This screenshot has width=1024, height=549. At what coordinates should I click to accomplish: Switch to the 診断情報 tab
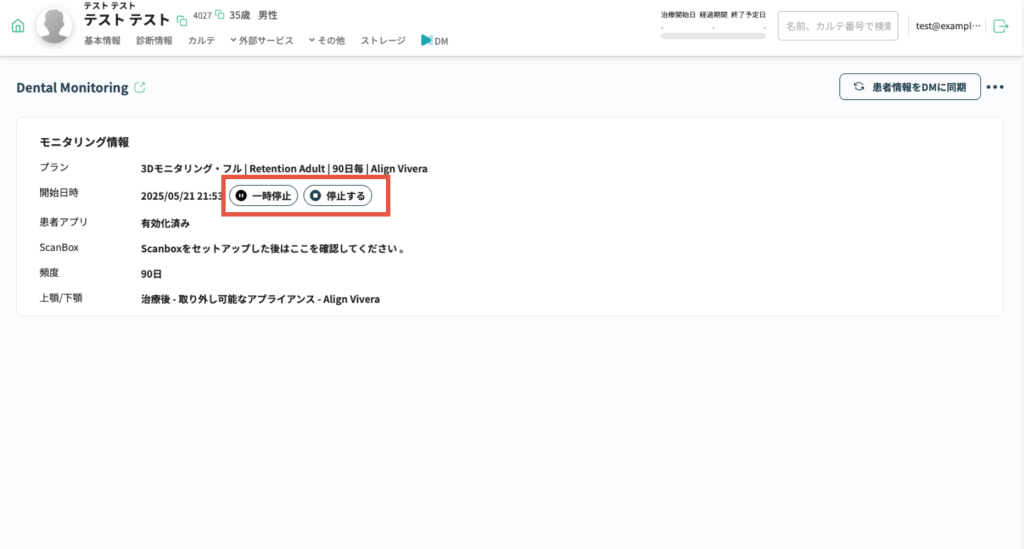(154, 40)
